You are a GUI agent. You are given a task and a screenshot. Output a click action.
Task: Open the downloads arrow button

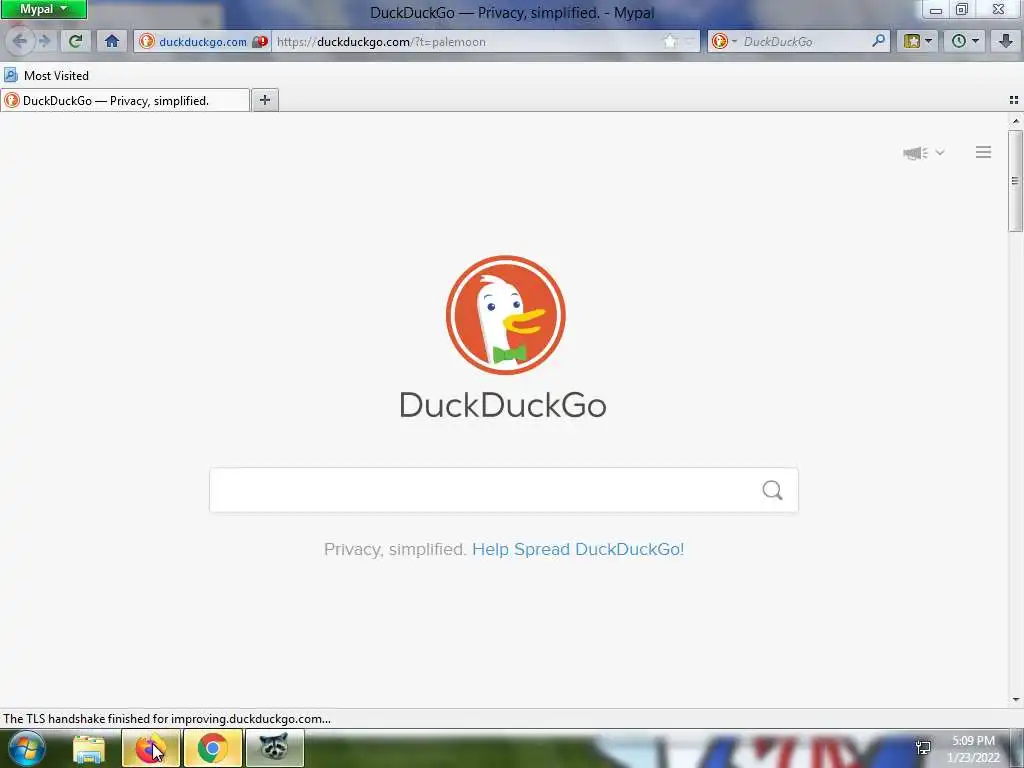1006,41
